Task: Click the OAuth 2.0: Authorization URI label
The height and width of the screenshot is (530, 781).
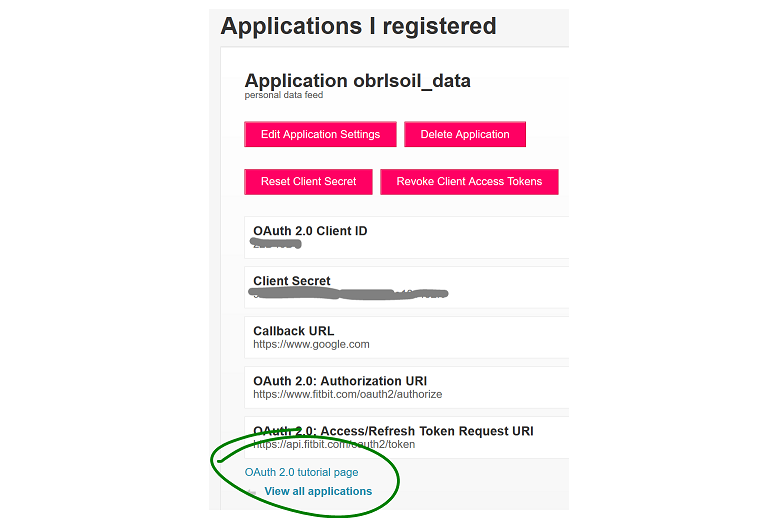Action: point(340,381)
